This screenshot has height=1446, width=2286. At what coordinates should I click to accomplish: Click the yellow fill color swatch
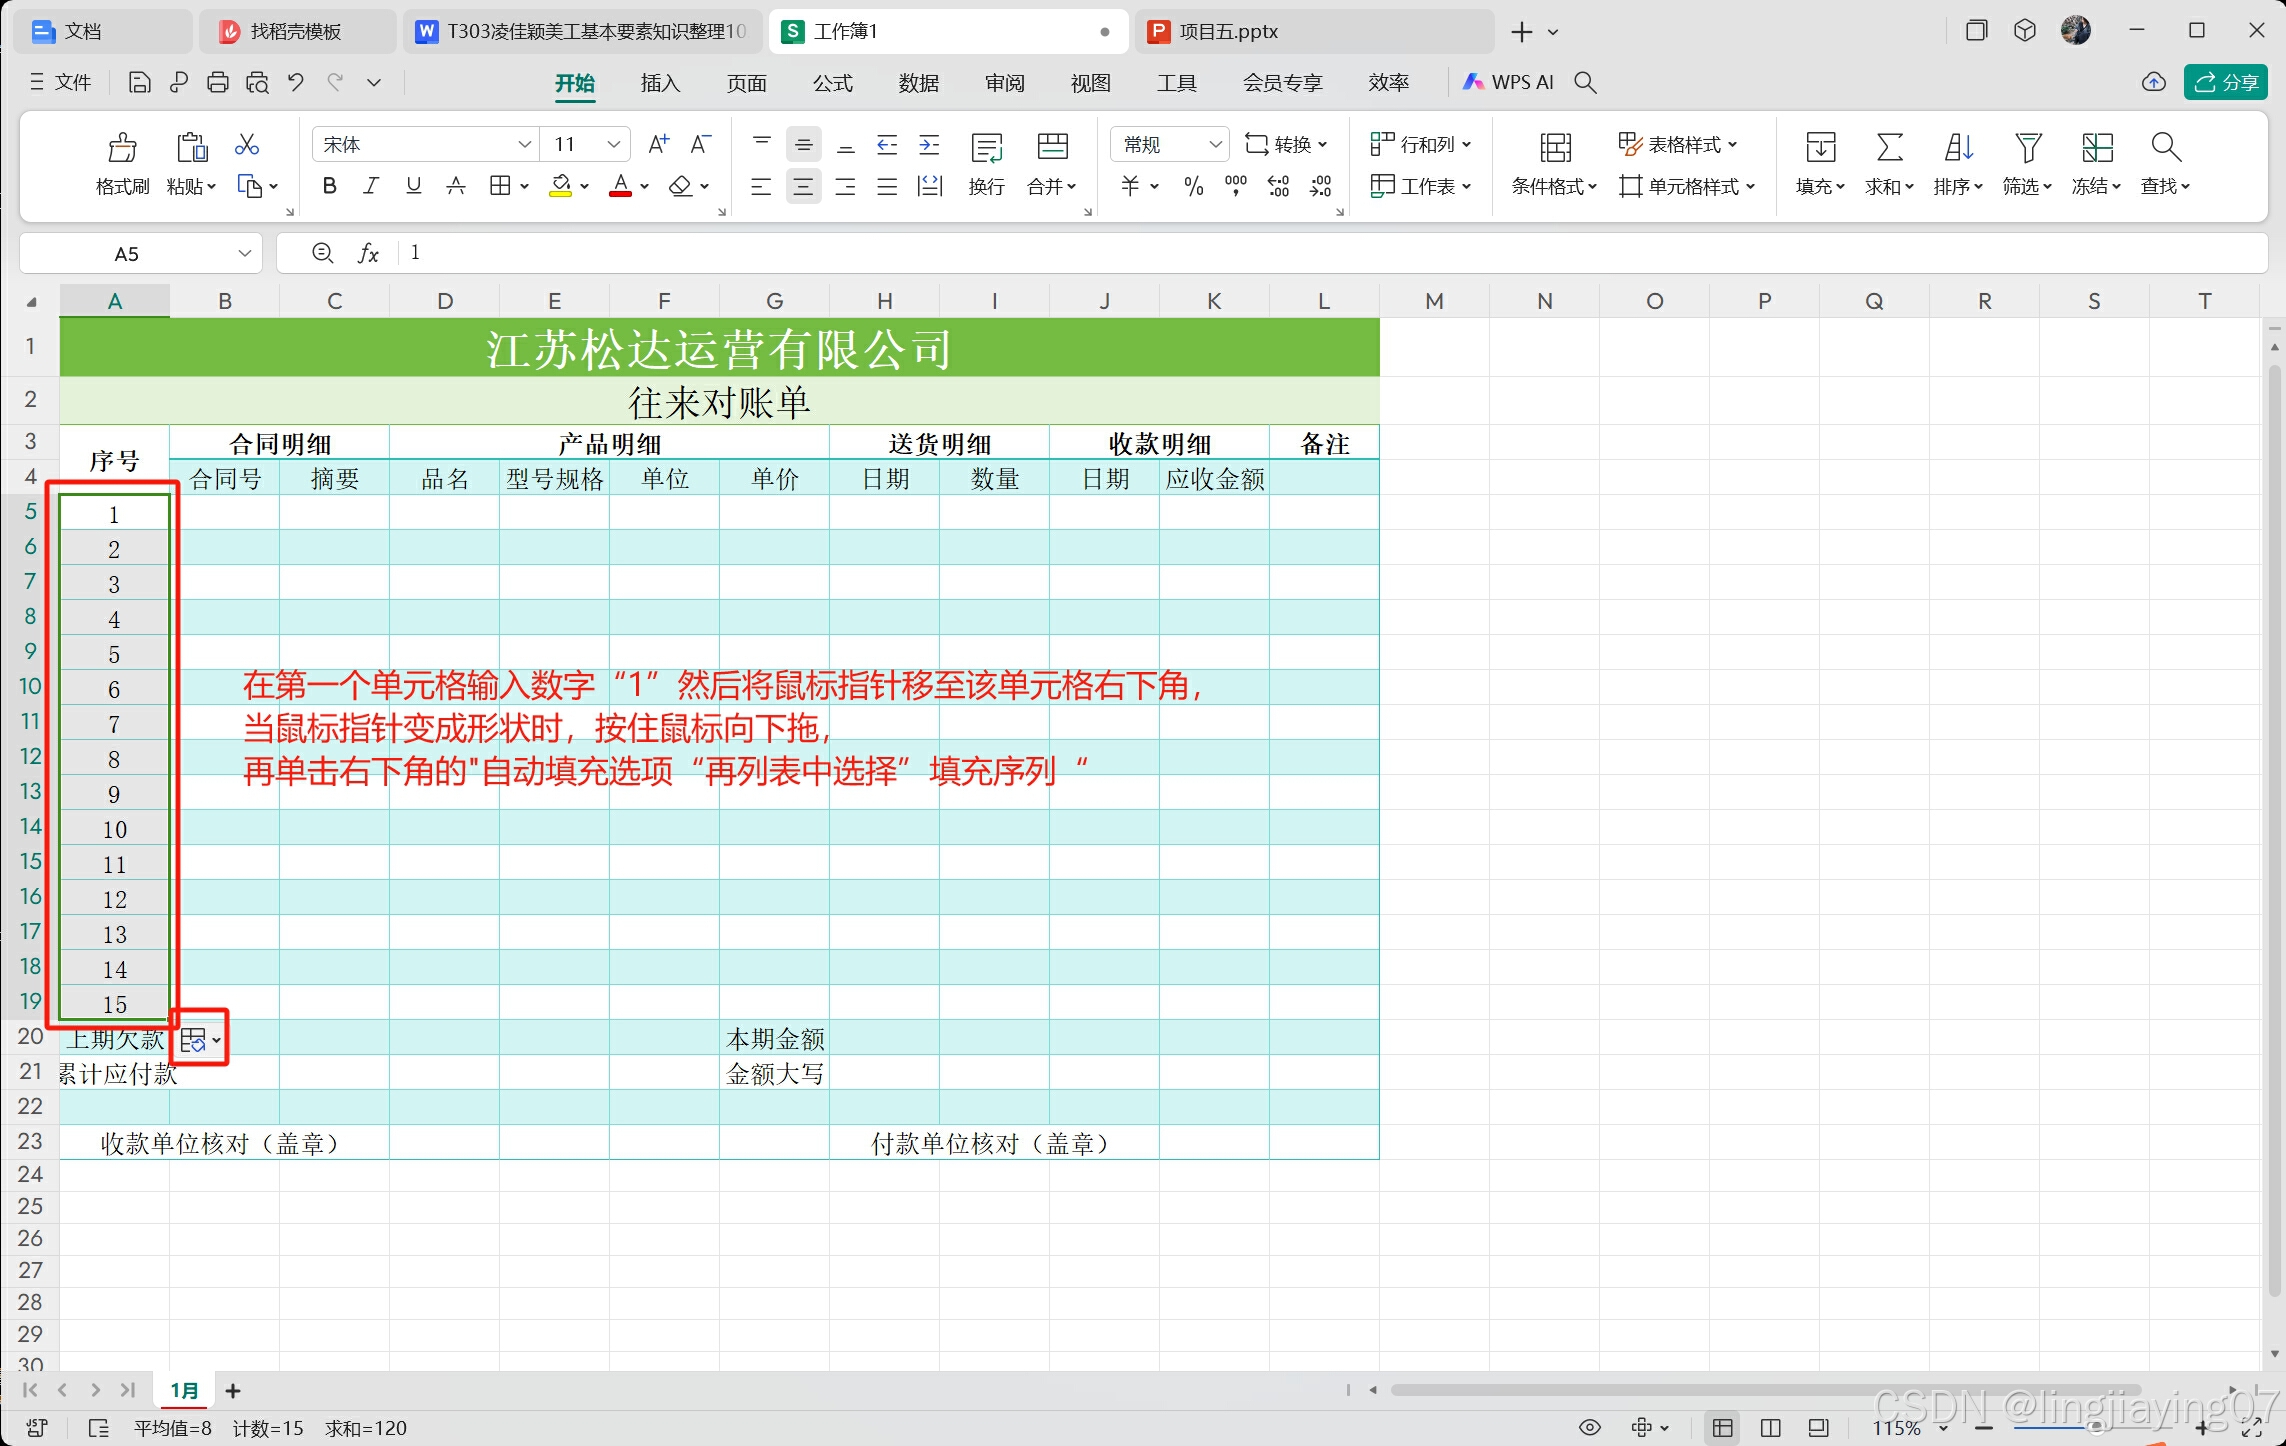(561, 186)
